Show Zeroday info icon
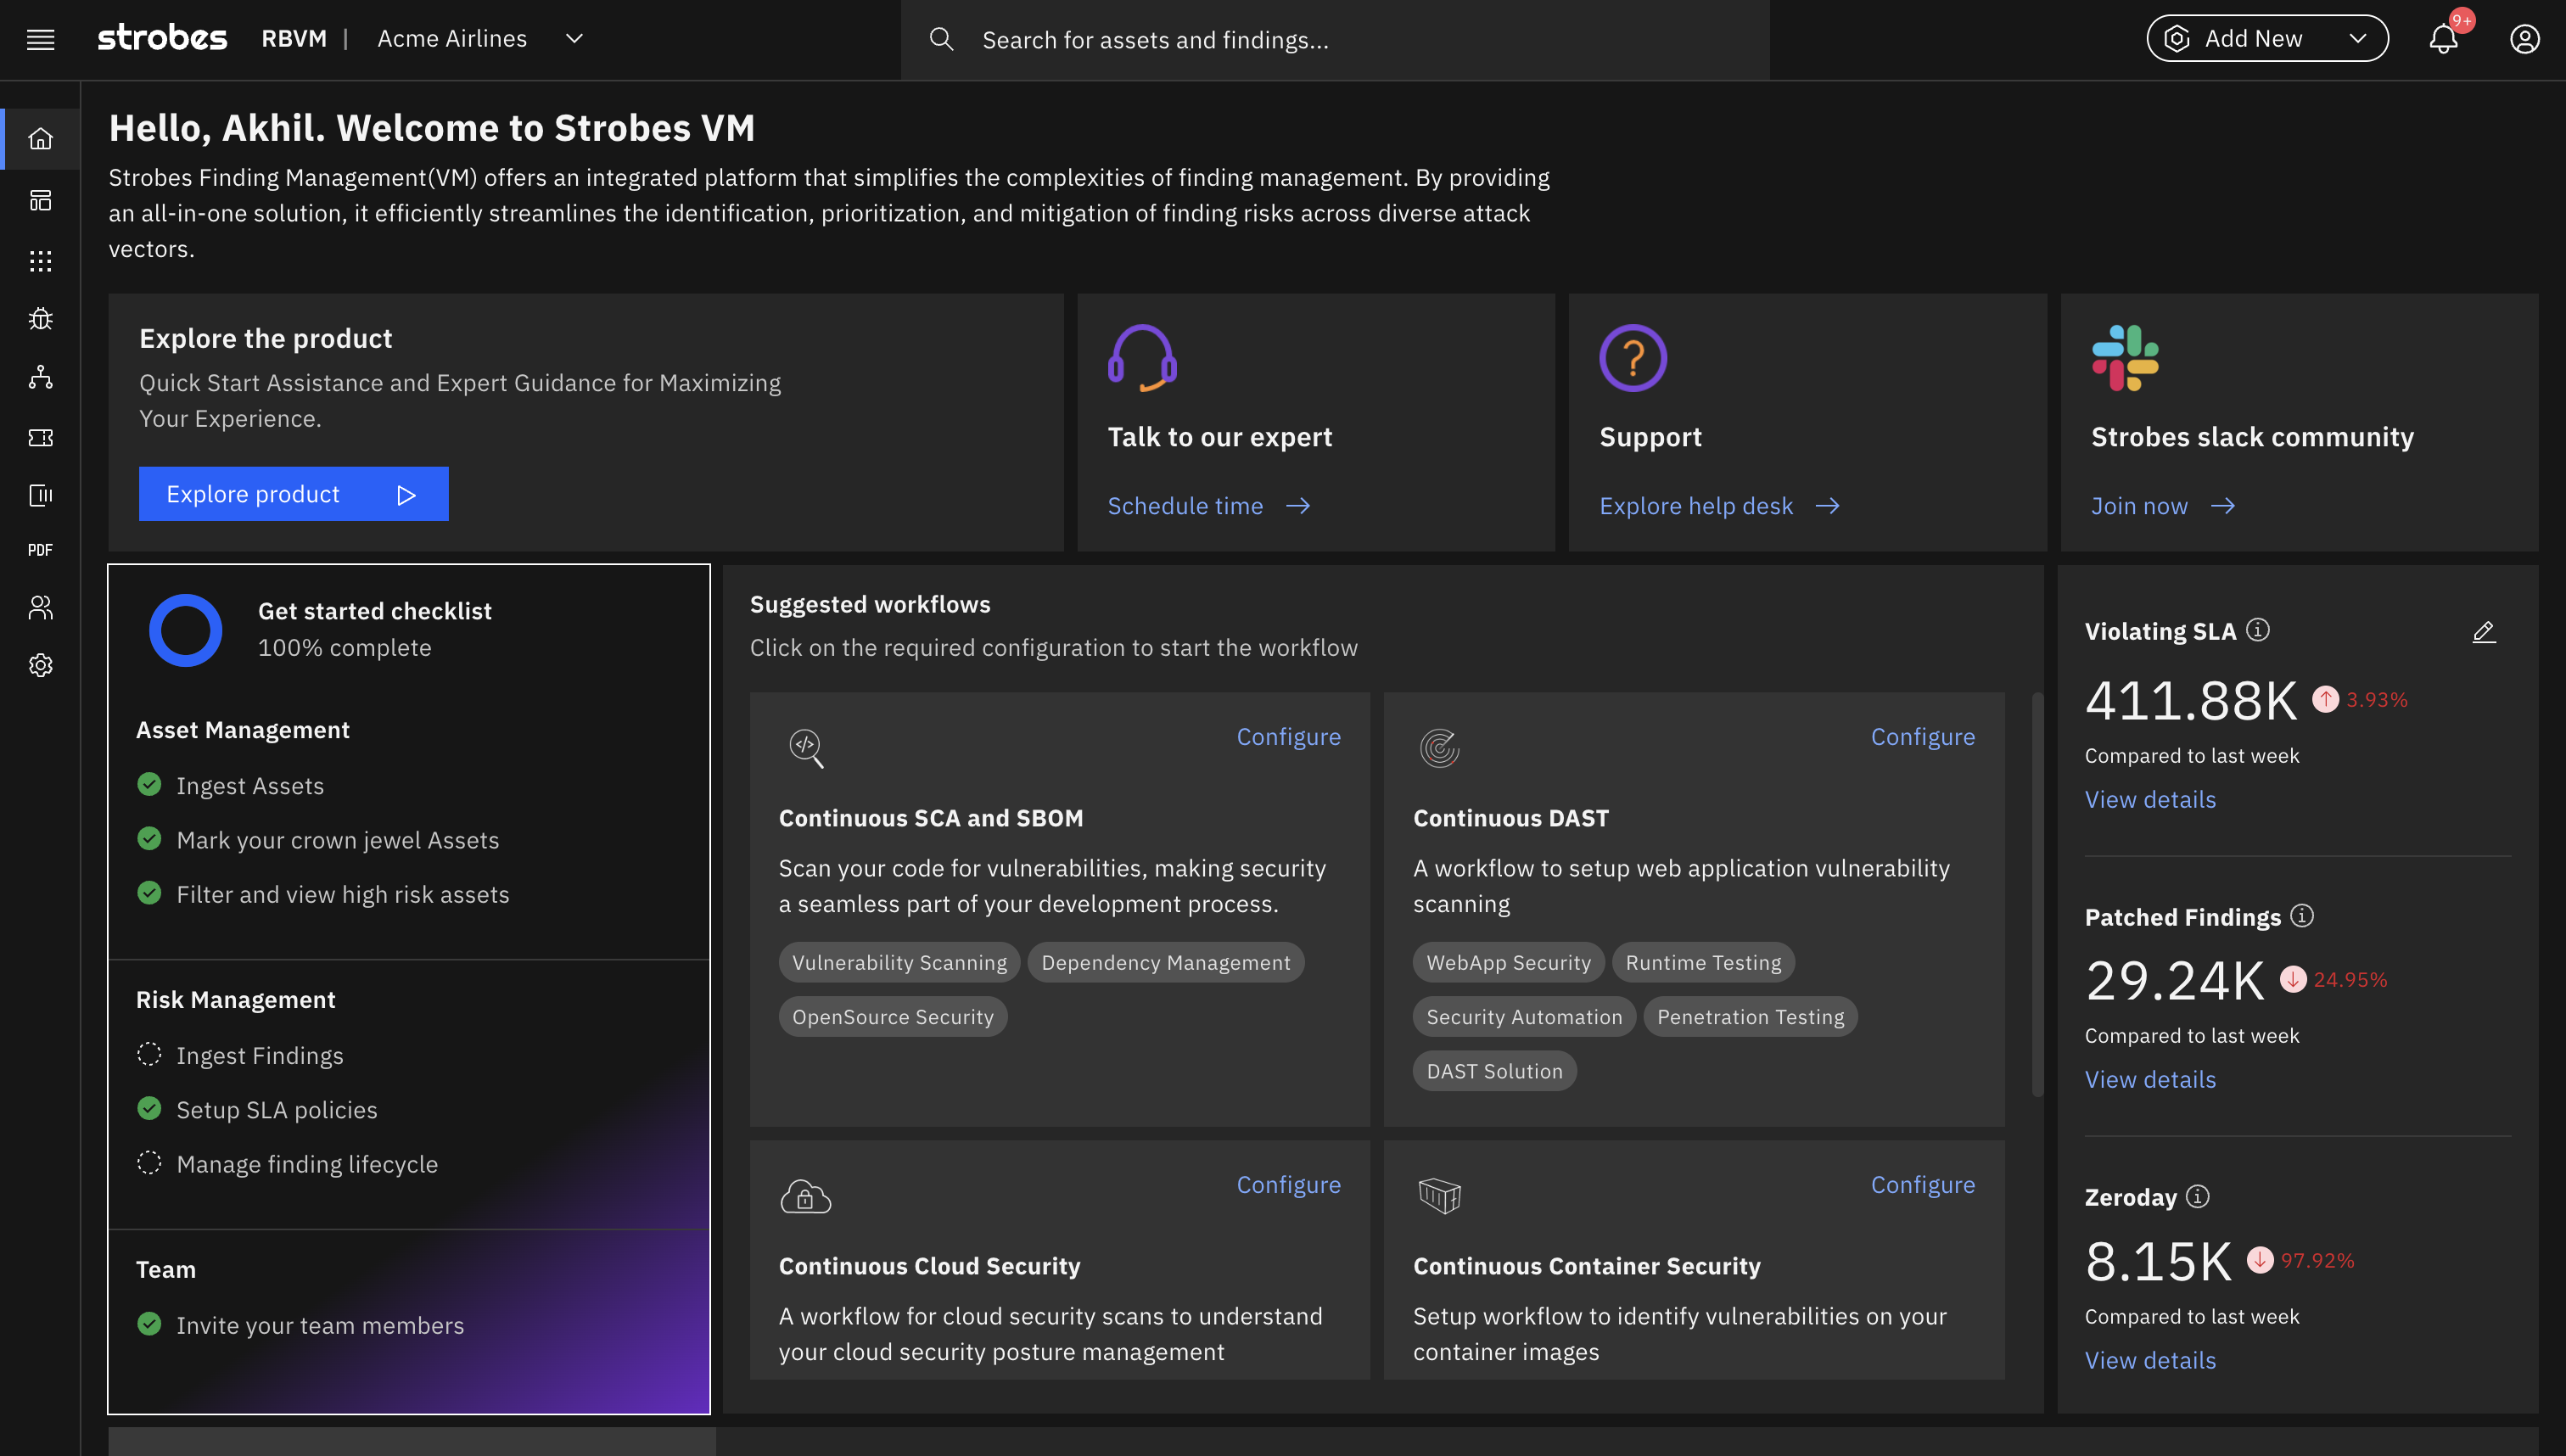The image size is (2566, 1456). coord(2198,1196)
